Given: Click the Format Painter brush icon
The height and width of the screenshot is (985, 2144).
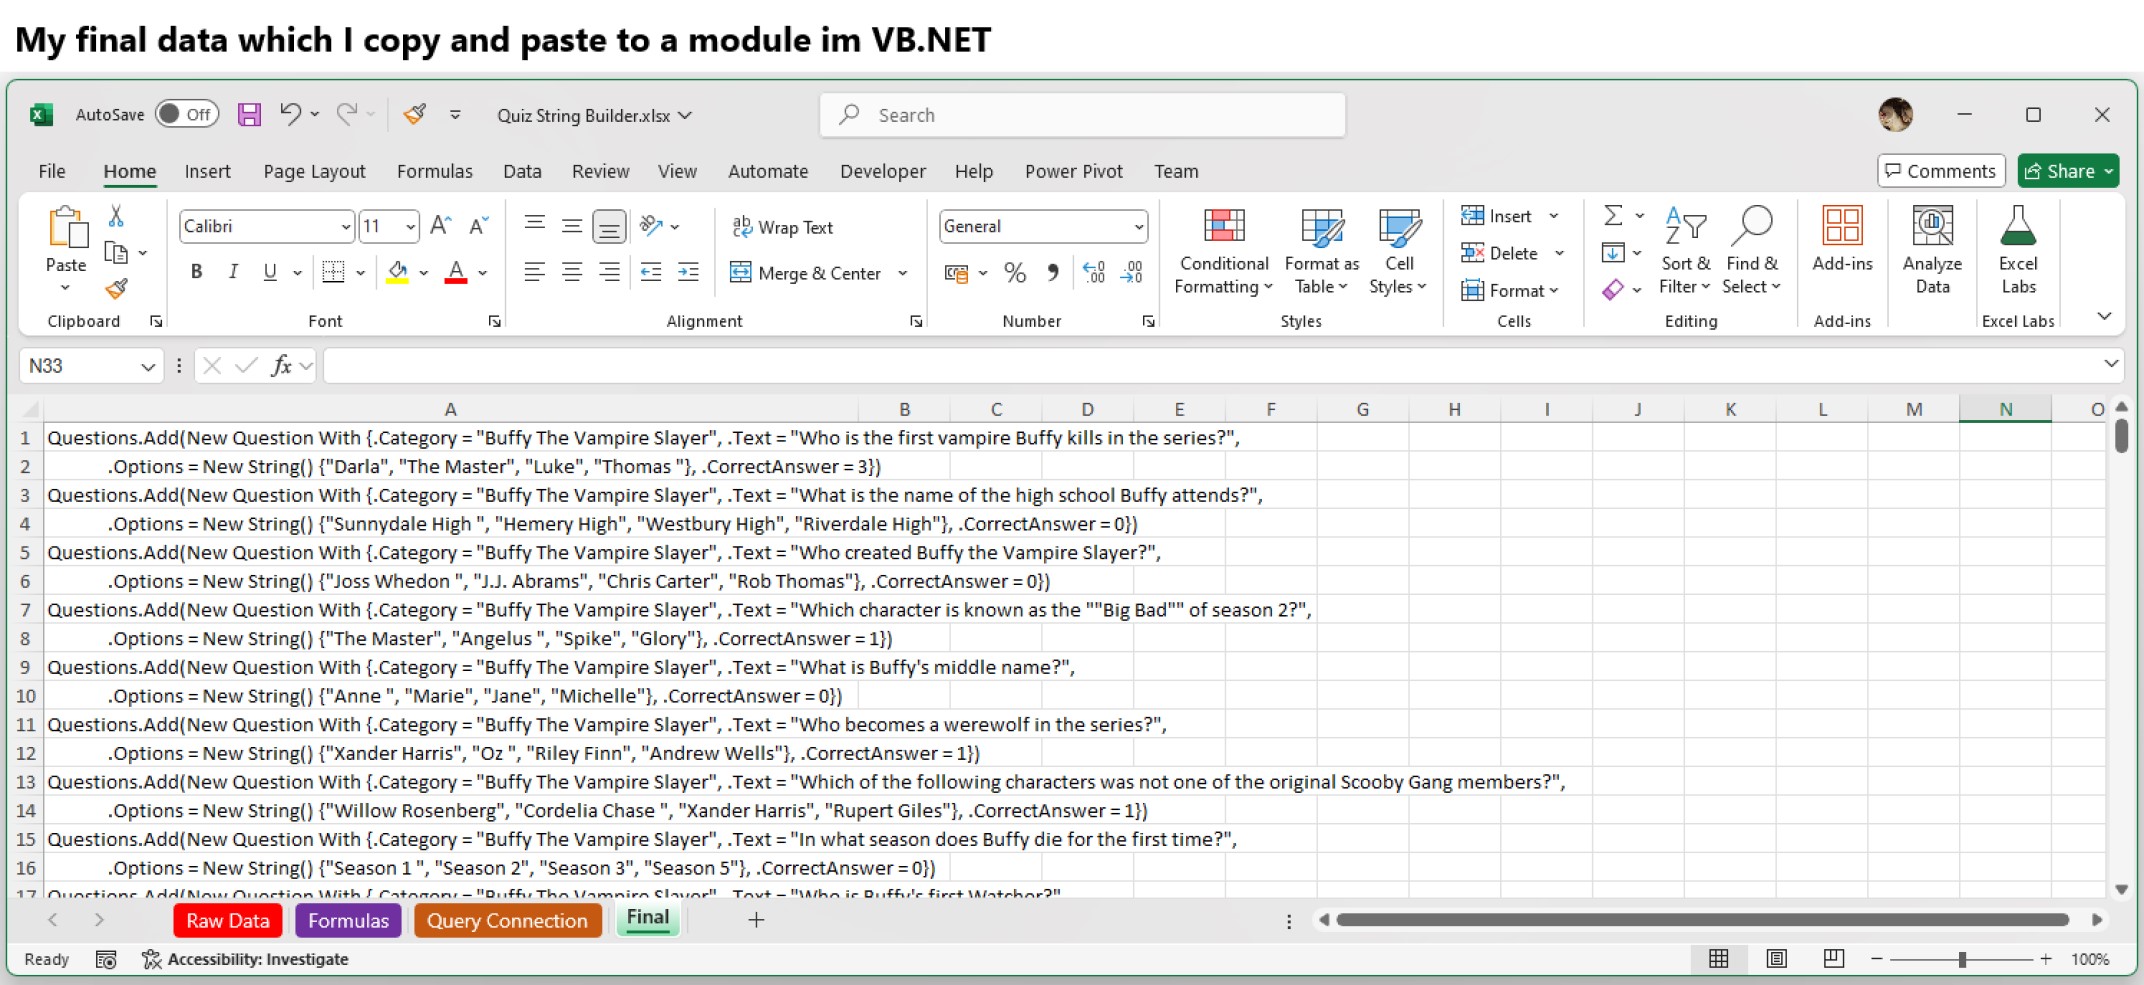Looking at the screenshot, I should coord(117,289).
